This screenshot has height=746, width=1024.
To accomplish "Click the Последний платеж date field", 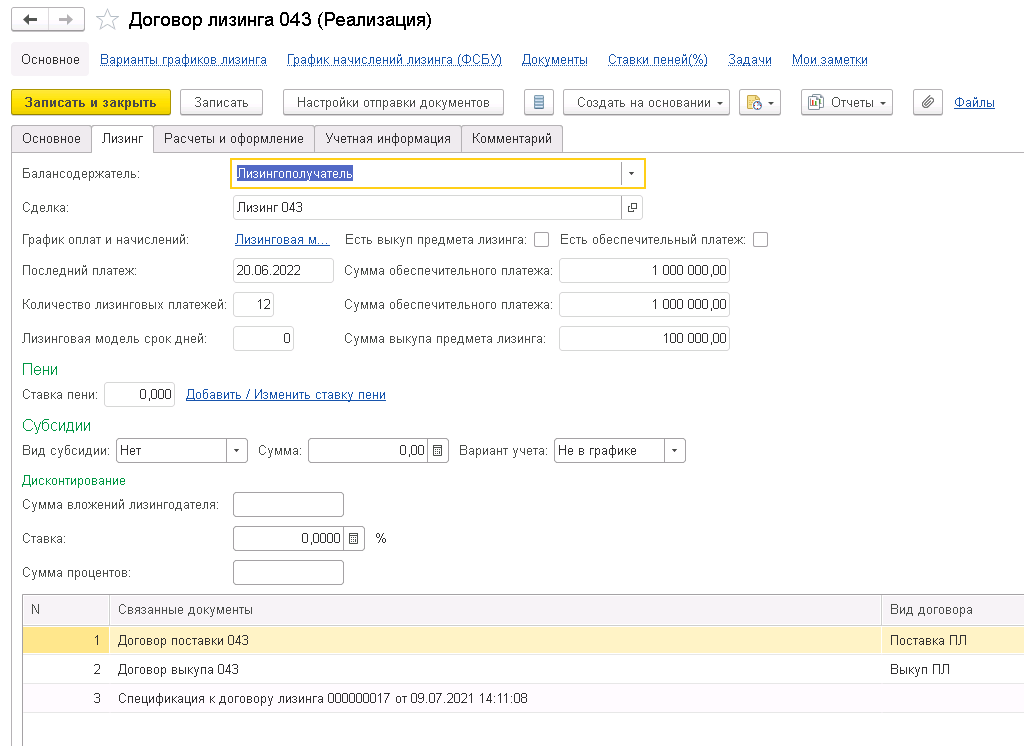I will pyautogui.click(x=282, y=271).
